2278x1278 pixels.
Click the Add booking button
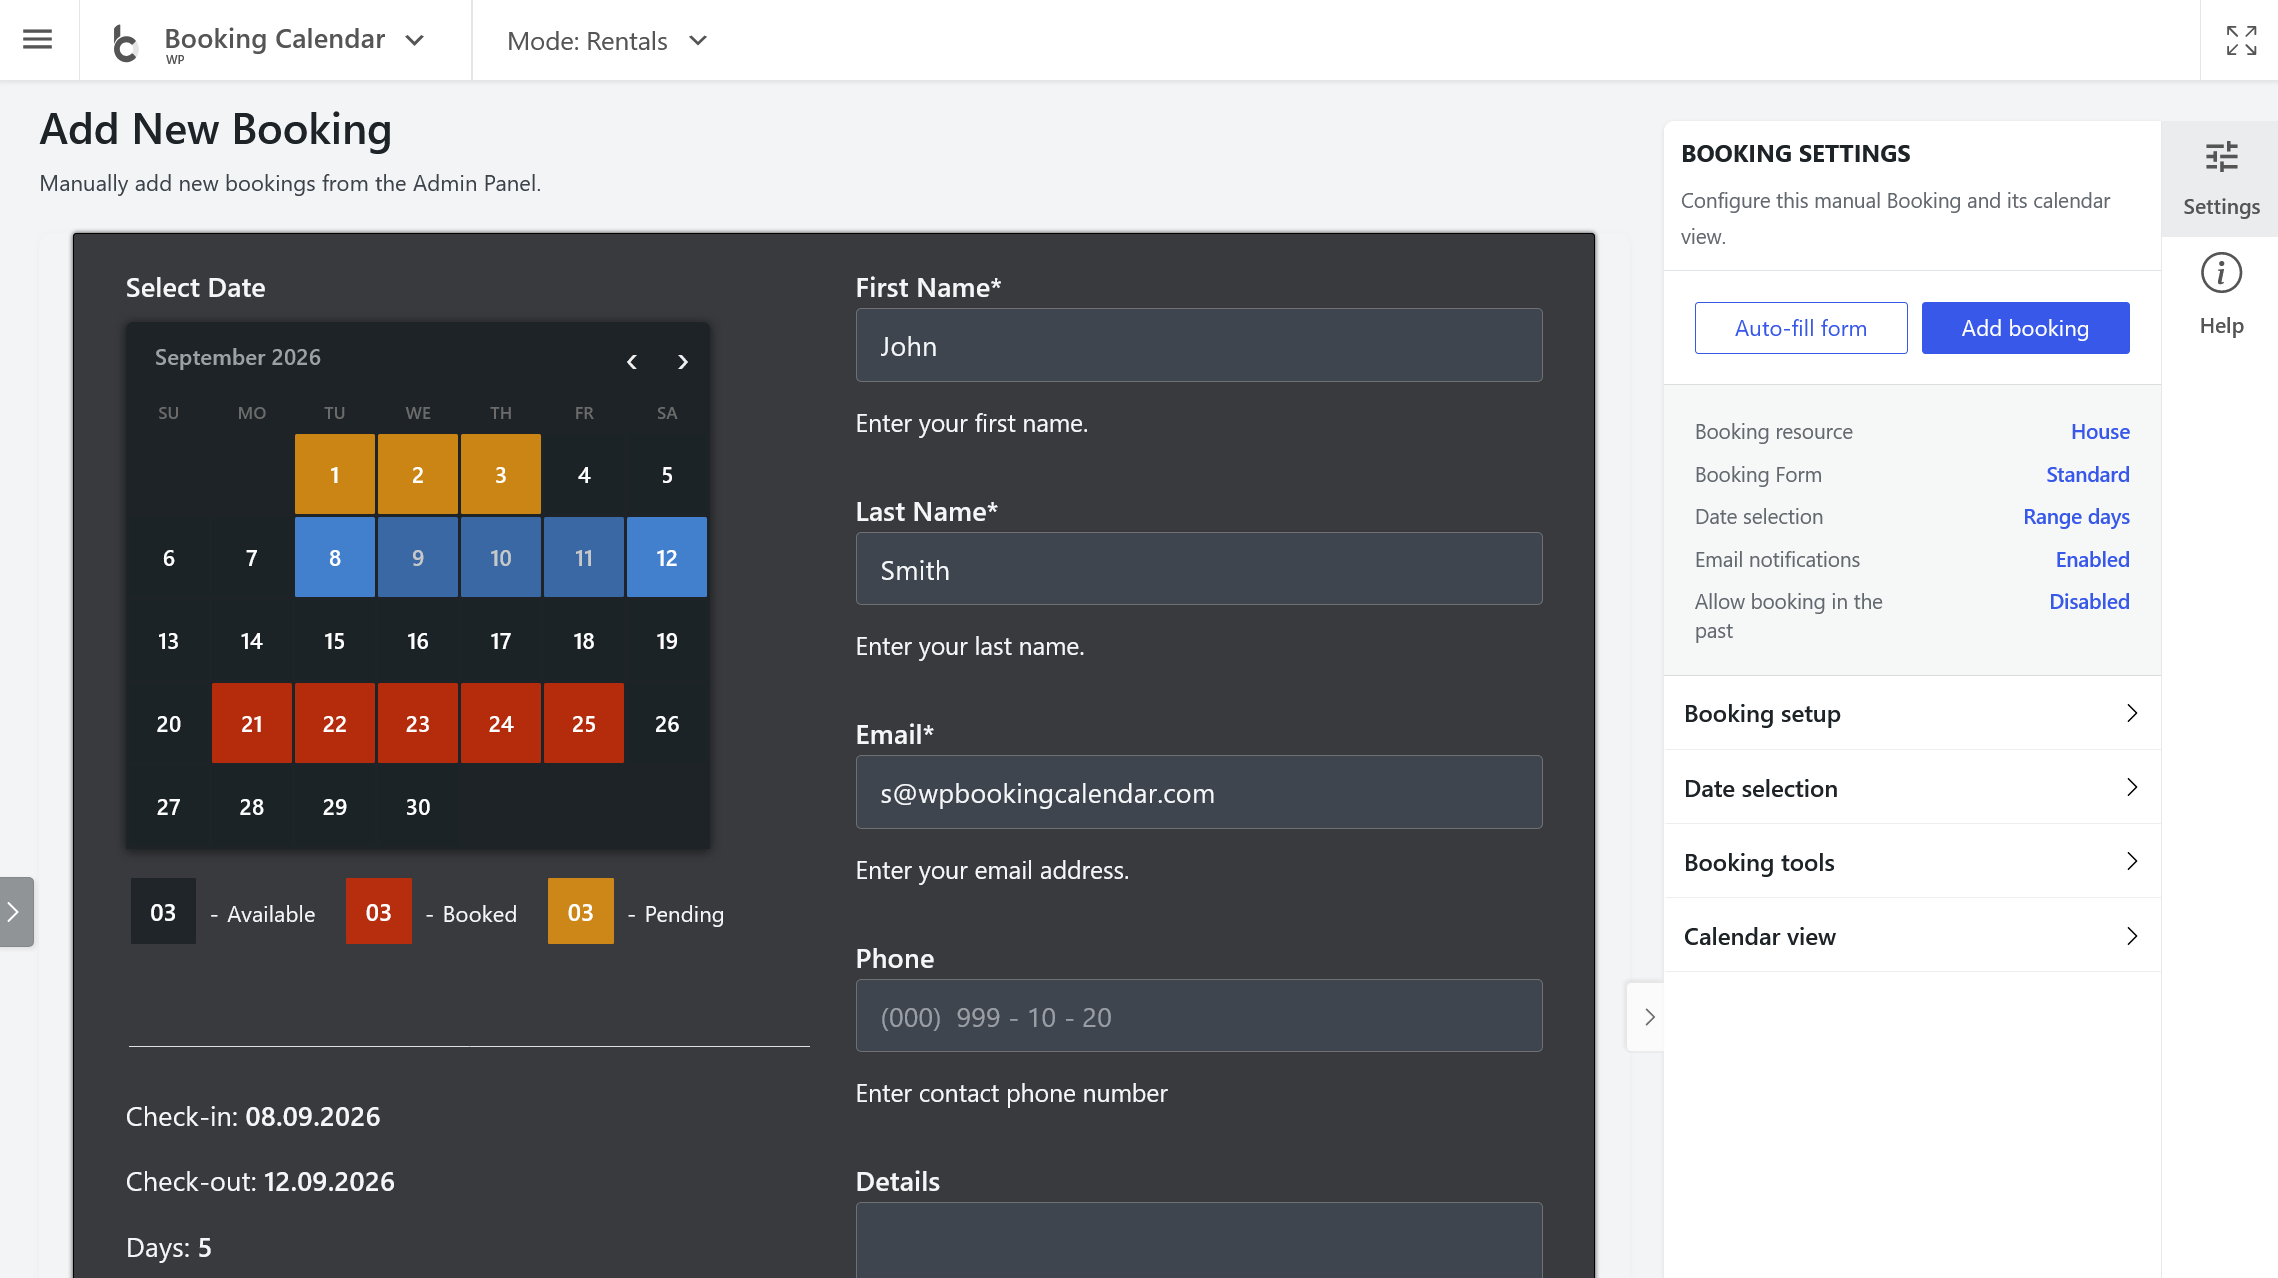coord(2025,328)
